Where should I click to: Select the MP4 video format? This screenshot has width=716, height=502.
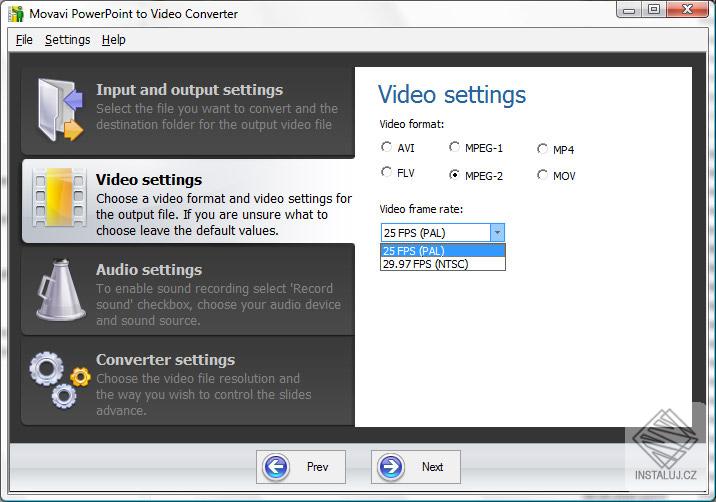[x=542, y=149]
